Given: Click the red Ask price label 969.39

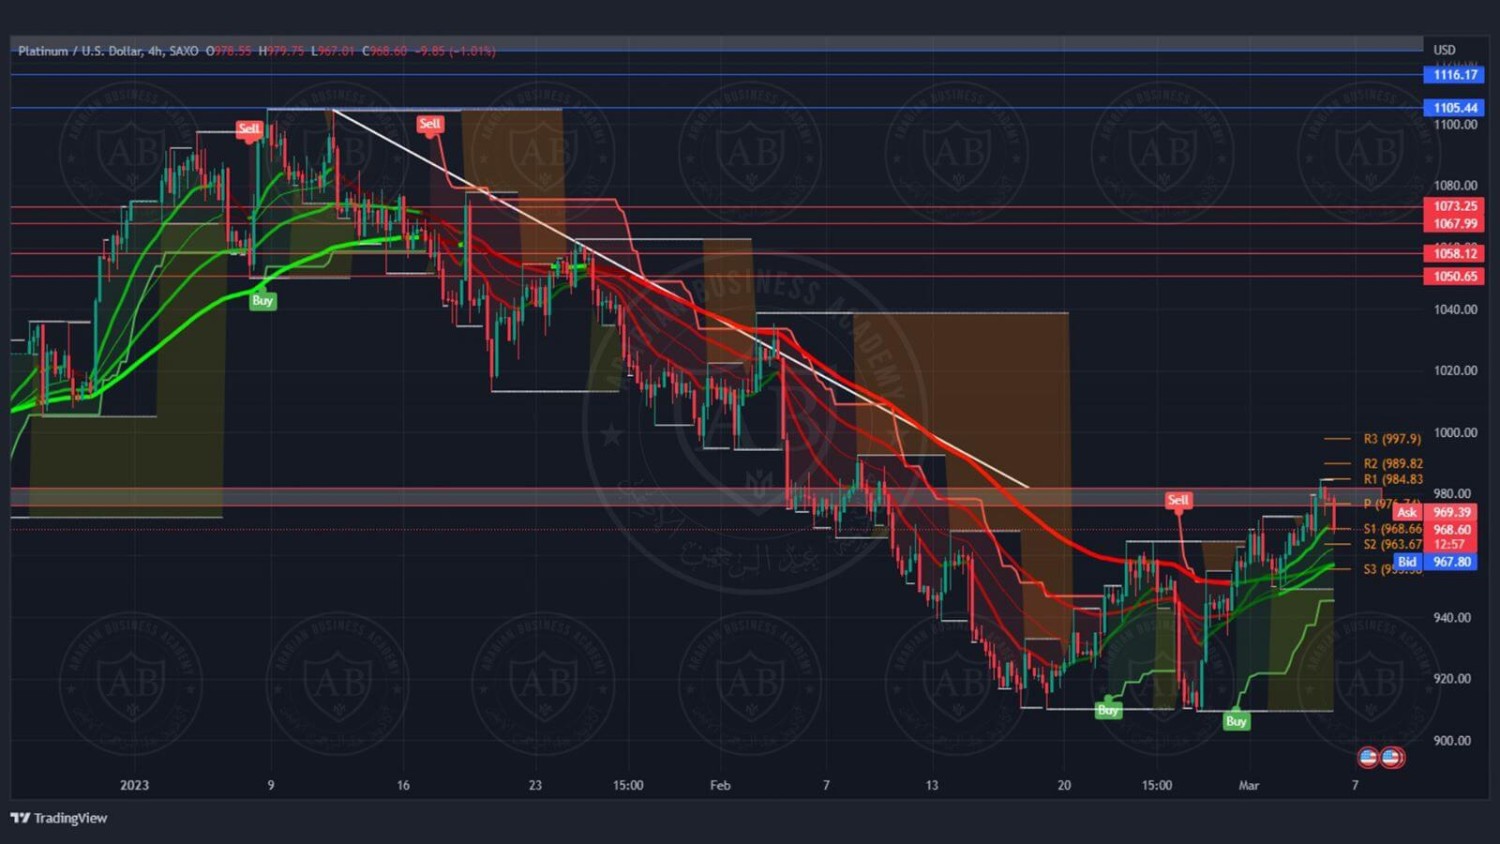Looking at the screenshot, I should (1451, 512).
